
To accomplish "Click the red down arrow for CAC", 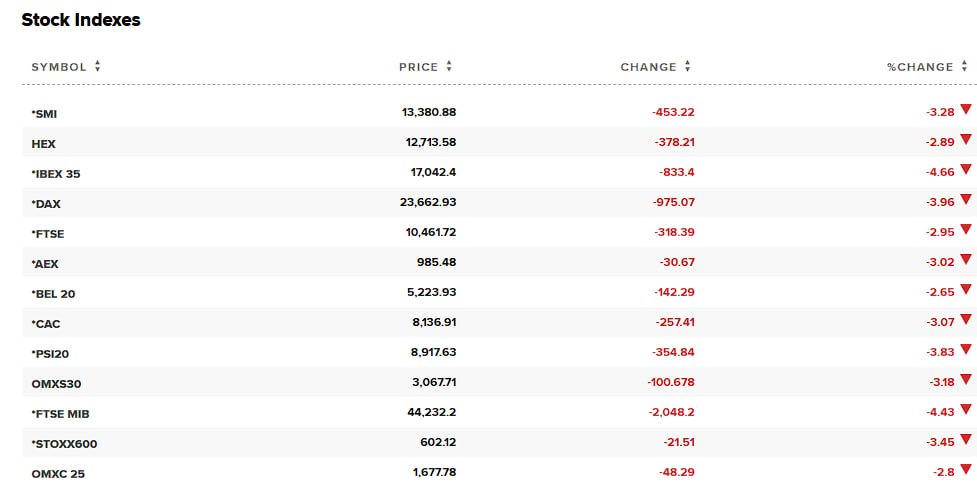I will (x=966, y=319).
